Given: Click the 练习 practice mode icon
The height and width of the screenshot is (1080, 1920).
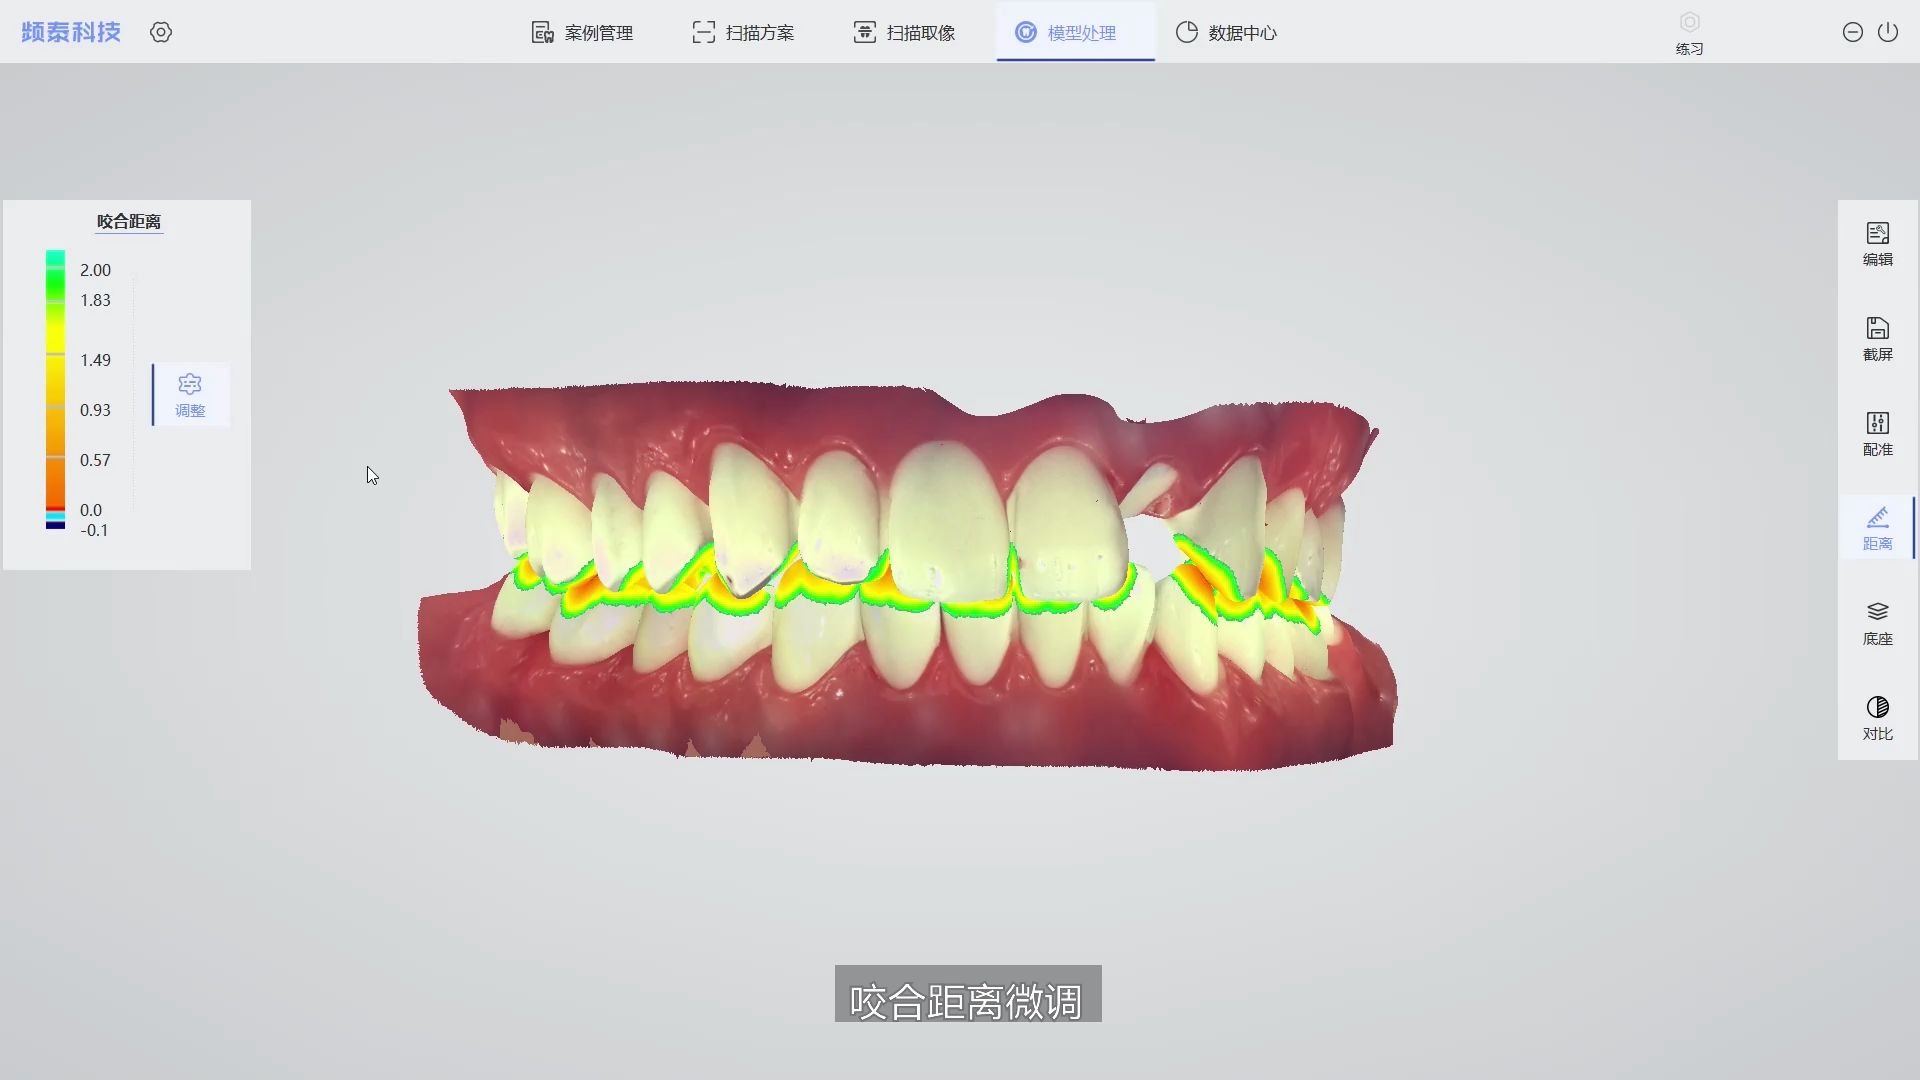Looking at the screenshot, I should (1689, 33).
